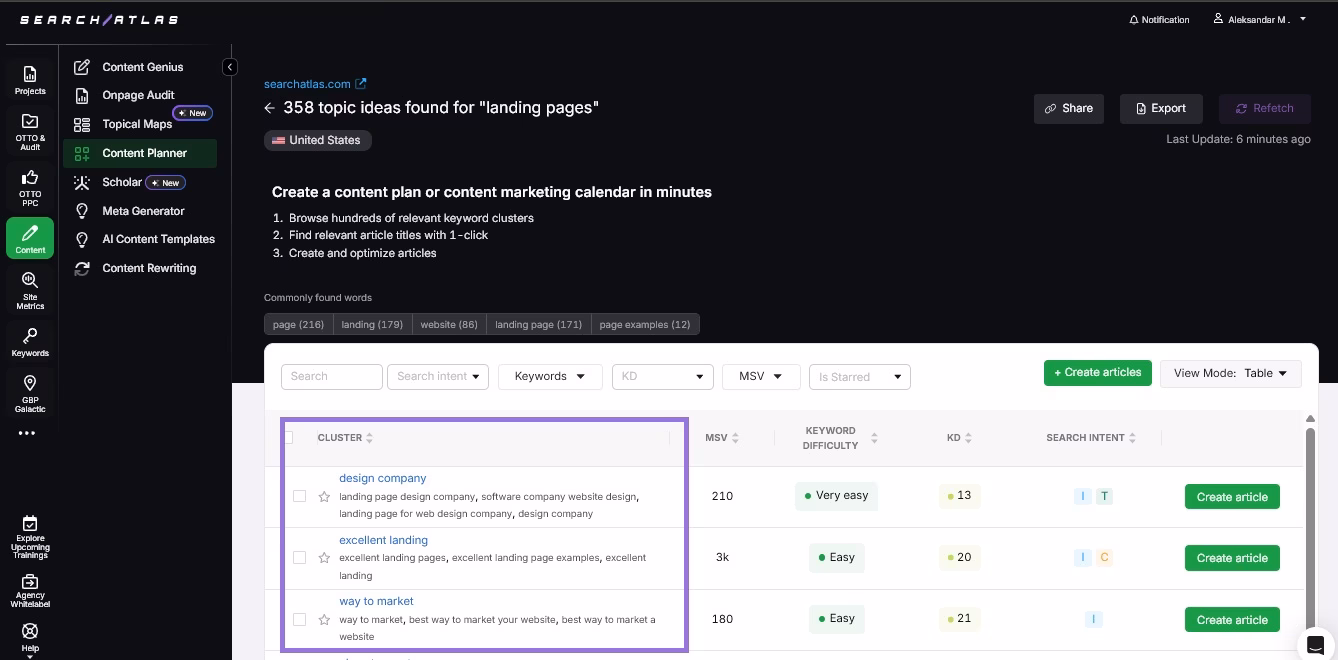This screenshot has height=660, width=1338.
Task: Open the Search intent dropdown
Action: coord(438,377)
